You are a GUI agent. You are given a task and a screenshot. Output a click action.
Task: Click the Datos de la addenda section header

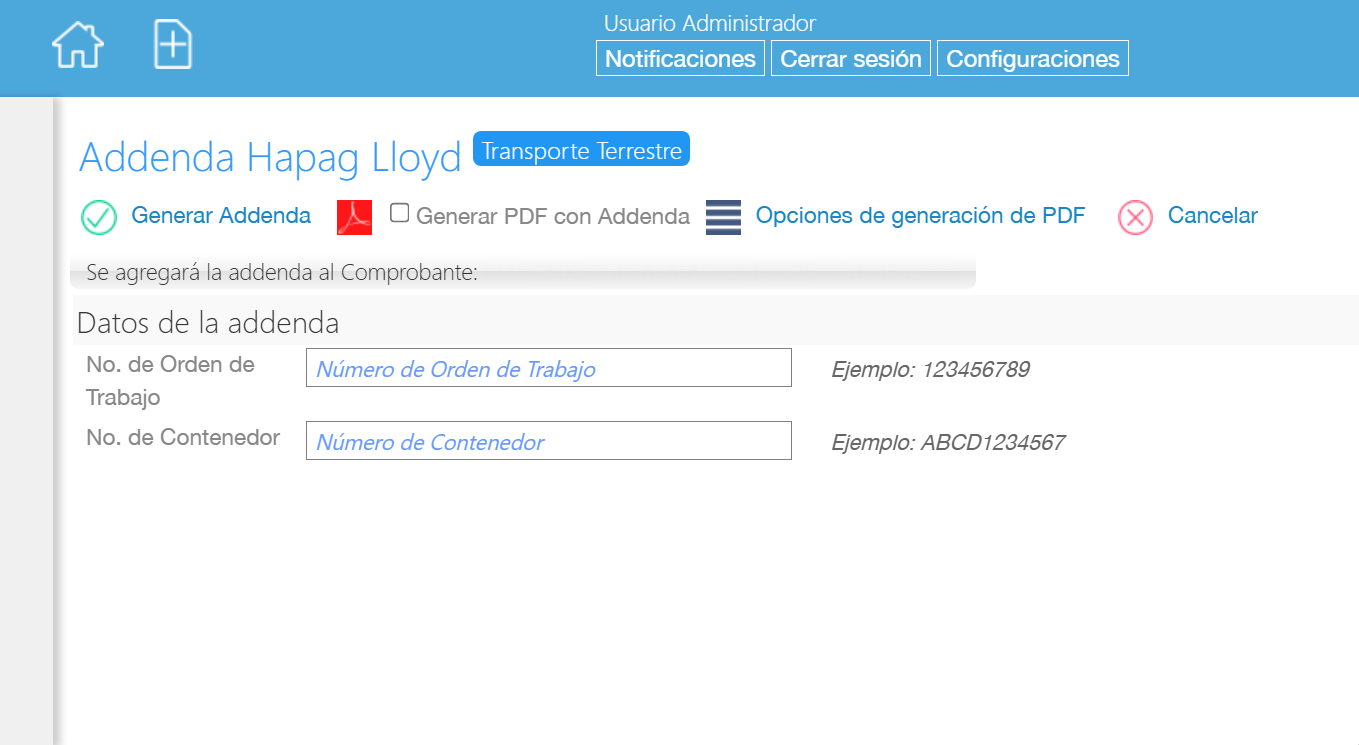pyautogui.click(x=208, y=323)
